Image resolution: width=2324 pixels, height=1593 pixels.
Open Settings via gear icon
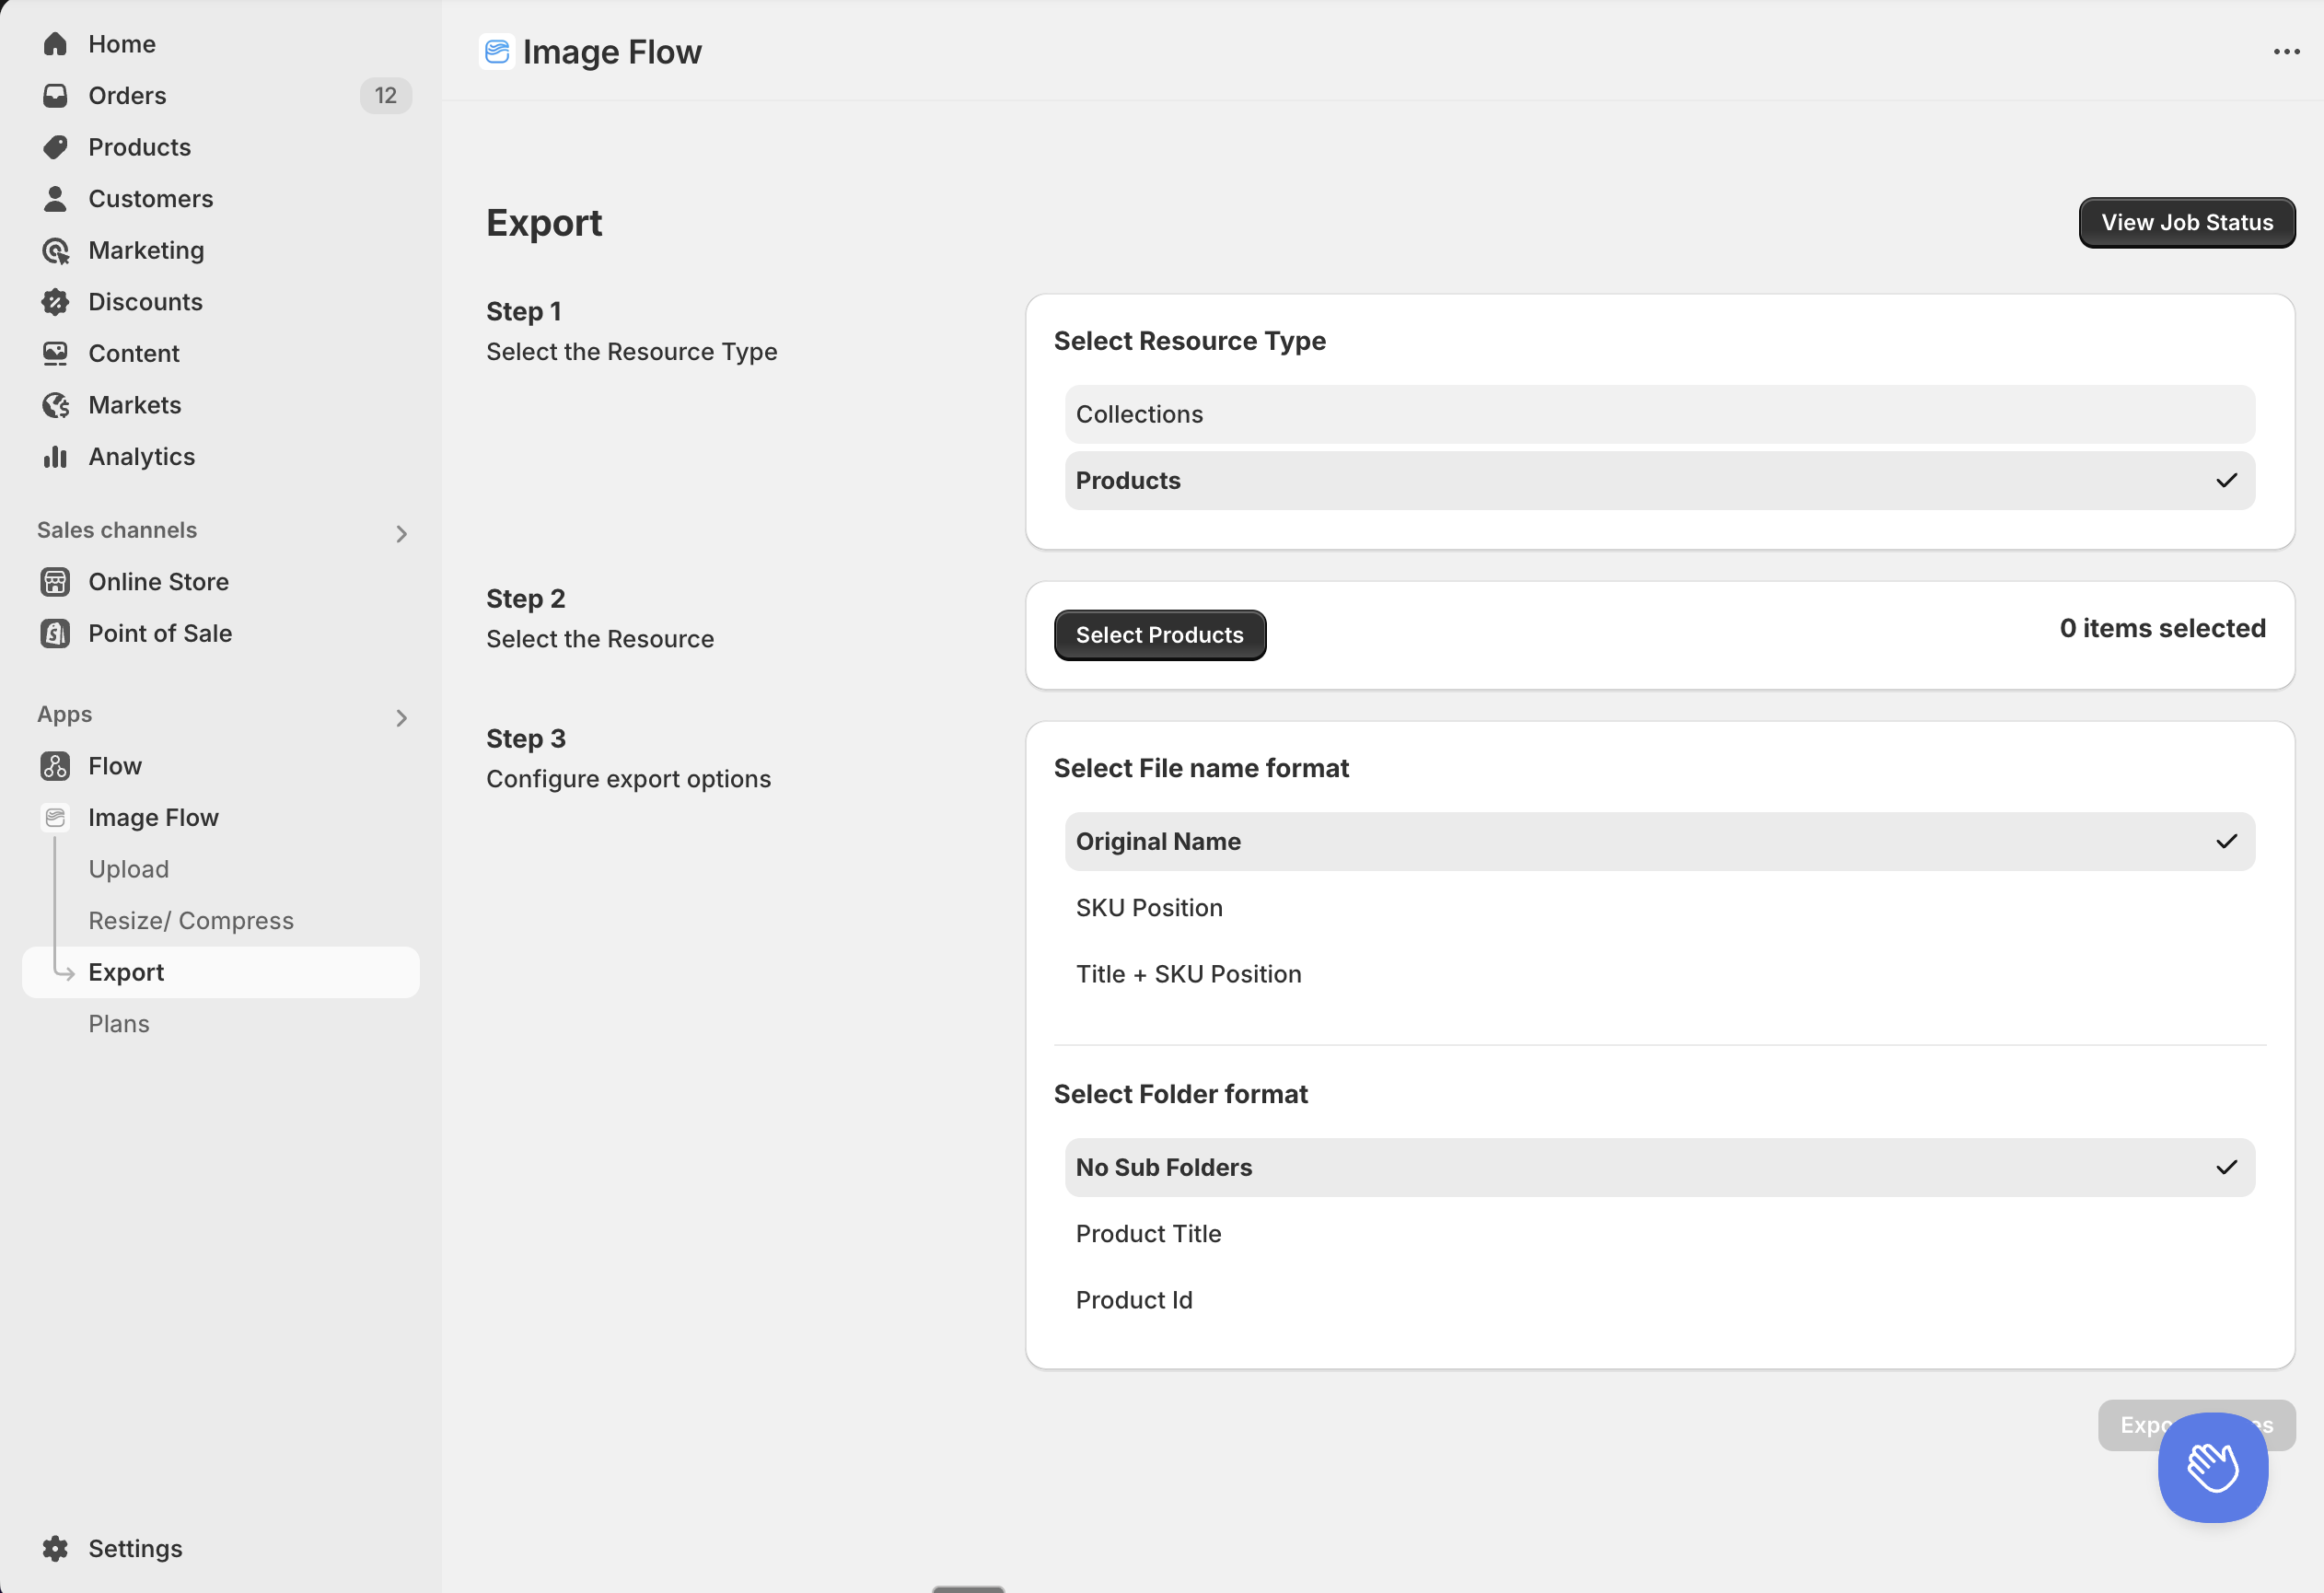(x=55, y=1548)
